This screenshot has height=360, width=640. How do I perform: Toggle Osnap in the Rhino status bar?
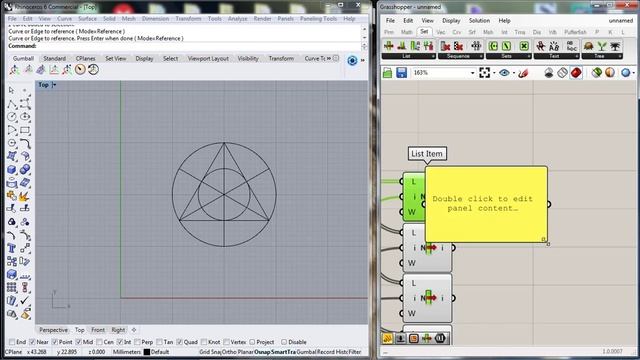coord(262,352)
